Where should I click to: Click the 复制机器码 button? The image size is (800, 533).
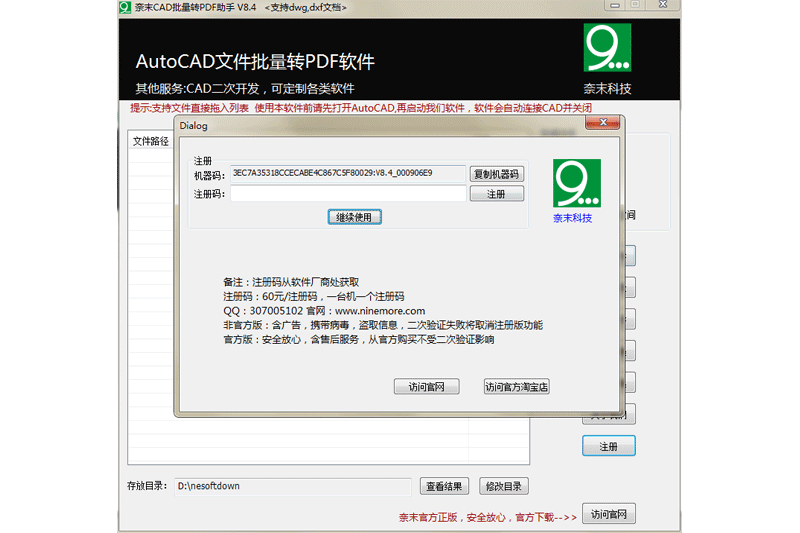[x=496, y=174]
